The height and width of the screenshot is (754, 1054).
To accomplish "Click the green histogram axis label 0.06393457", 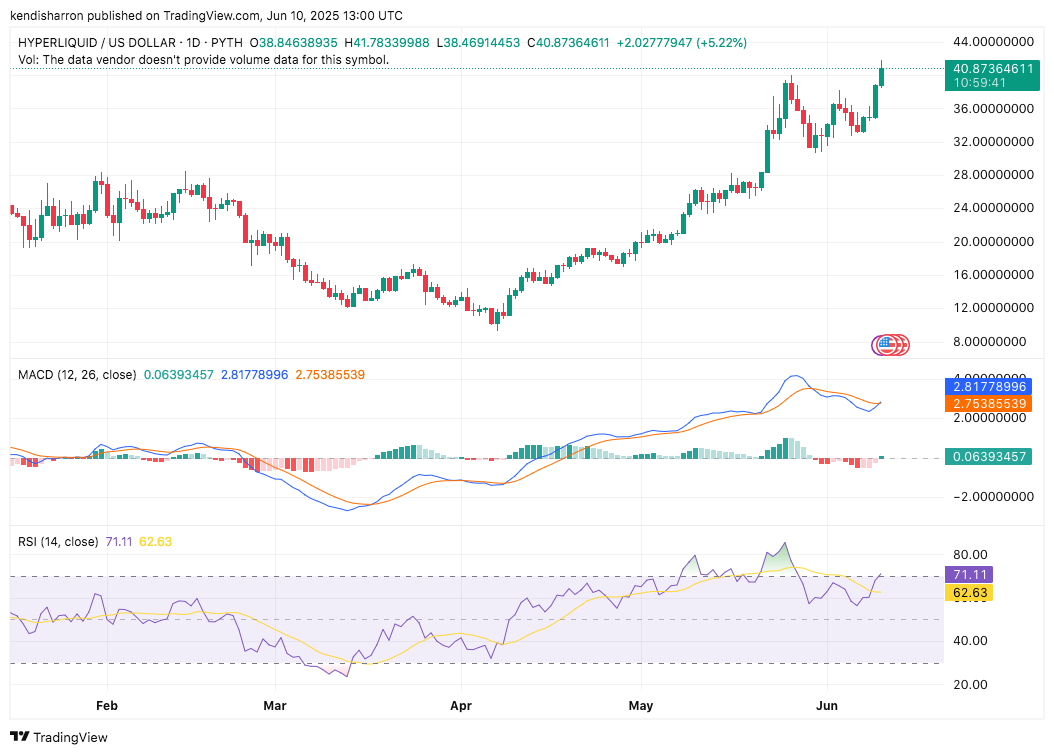I will tap(988, 456).
